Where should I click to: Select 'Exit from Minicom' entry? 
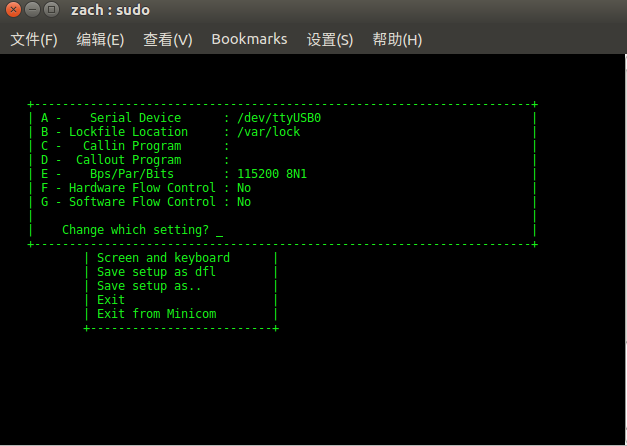pyautogui.click(x=156, y=314)
